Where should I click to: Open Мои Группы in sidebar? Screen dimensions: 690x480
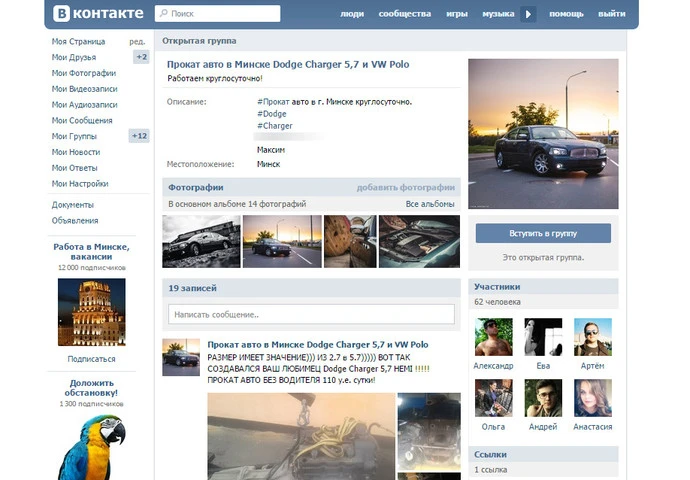(x=74, y=136)
